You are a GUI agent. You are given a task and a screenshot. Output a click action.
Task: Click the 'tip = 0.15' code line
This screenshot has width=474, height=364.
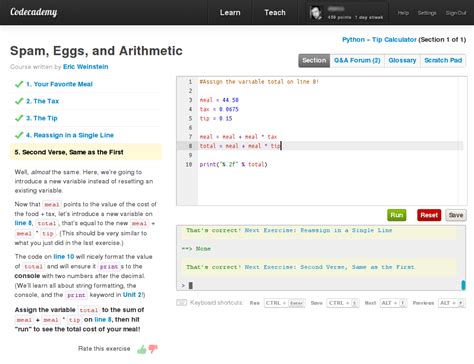(x=216, y=119)
